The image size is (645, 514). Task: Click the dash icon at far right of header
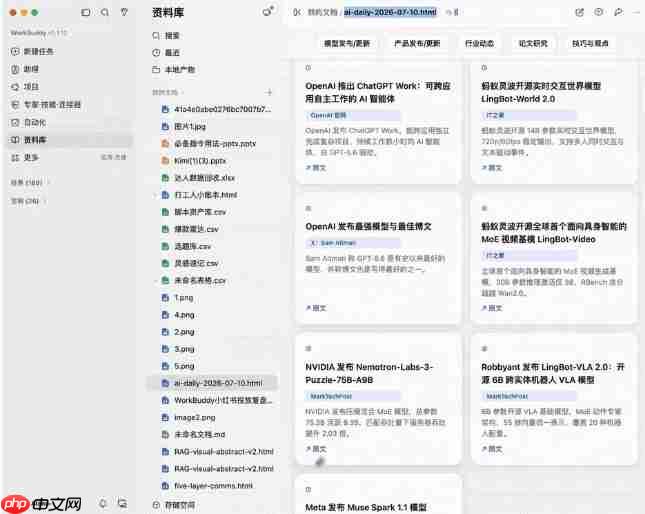(636, 12)
